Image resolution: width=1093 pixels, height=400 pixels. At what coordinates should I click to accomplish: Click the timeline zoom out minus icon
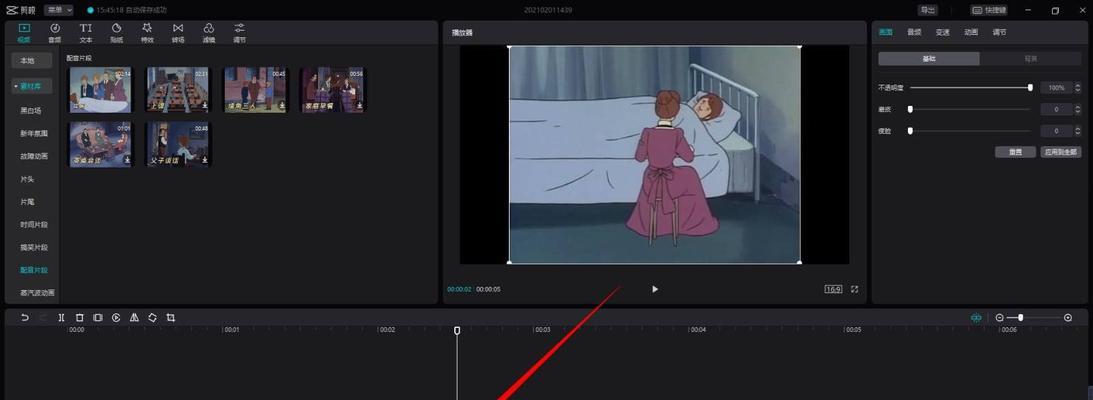(1000, 318)
